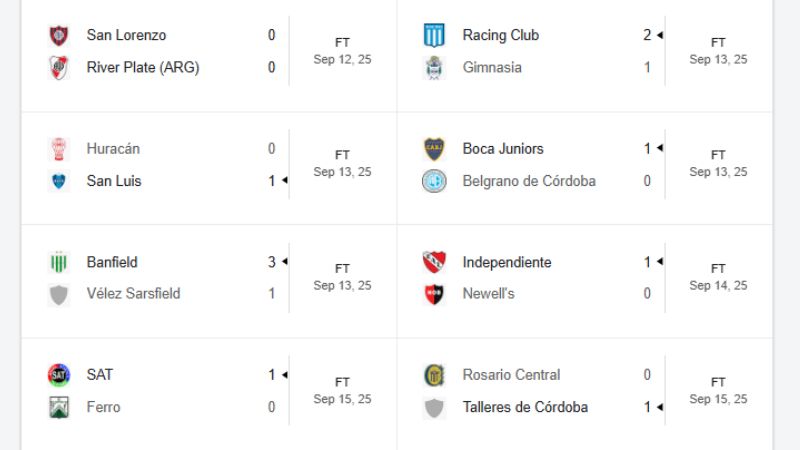This screenshot has height=450, width=800.
Task: Click the San Lorenzo club crest
Action: coord(59,35)
